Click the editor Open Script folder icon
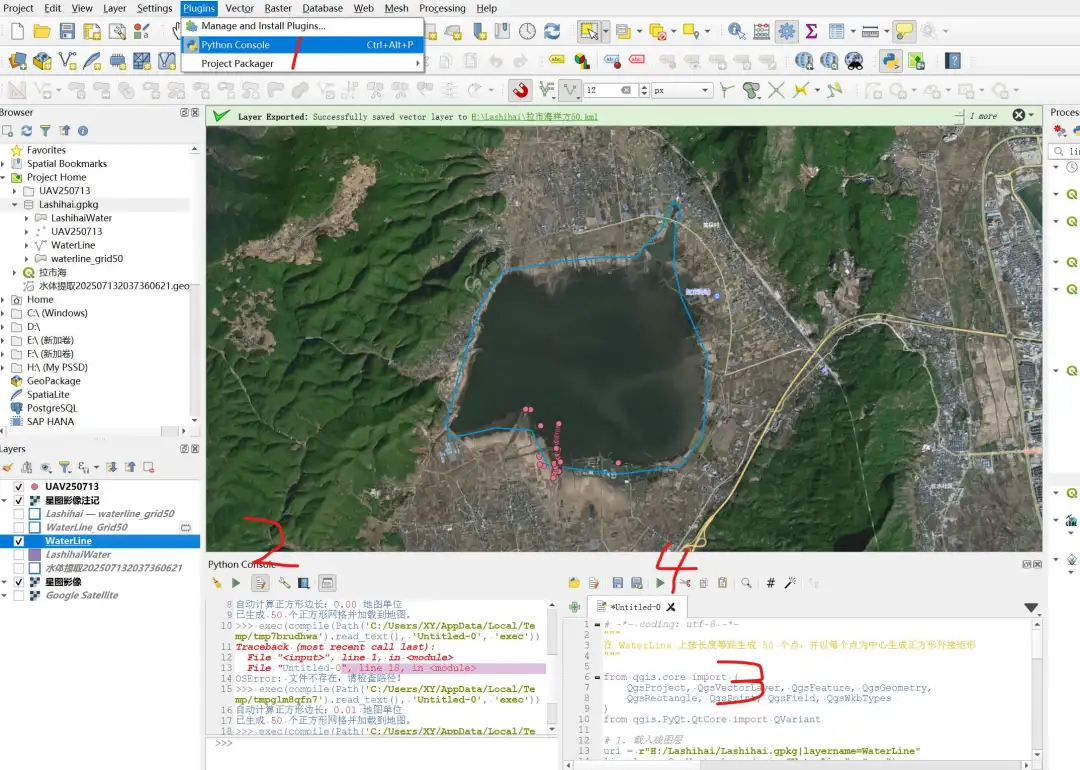Viewport: 1080px width, 770px height. pos(574,583)
